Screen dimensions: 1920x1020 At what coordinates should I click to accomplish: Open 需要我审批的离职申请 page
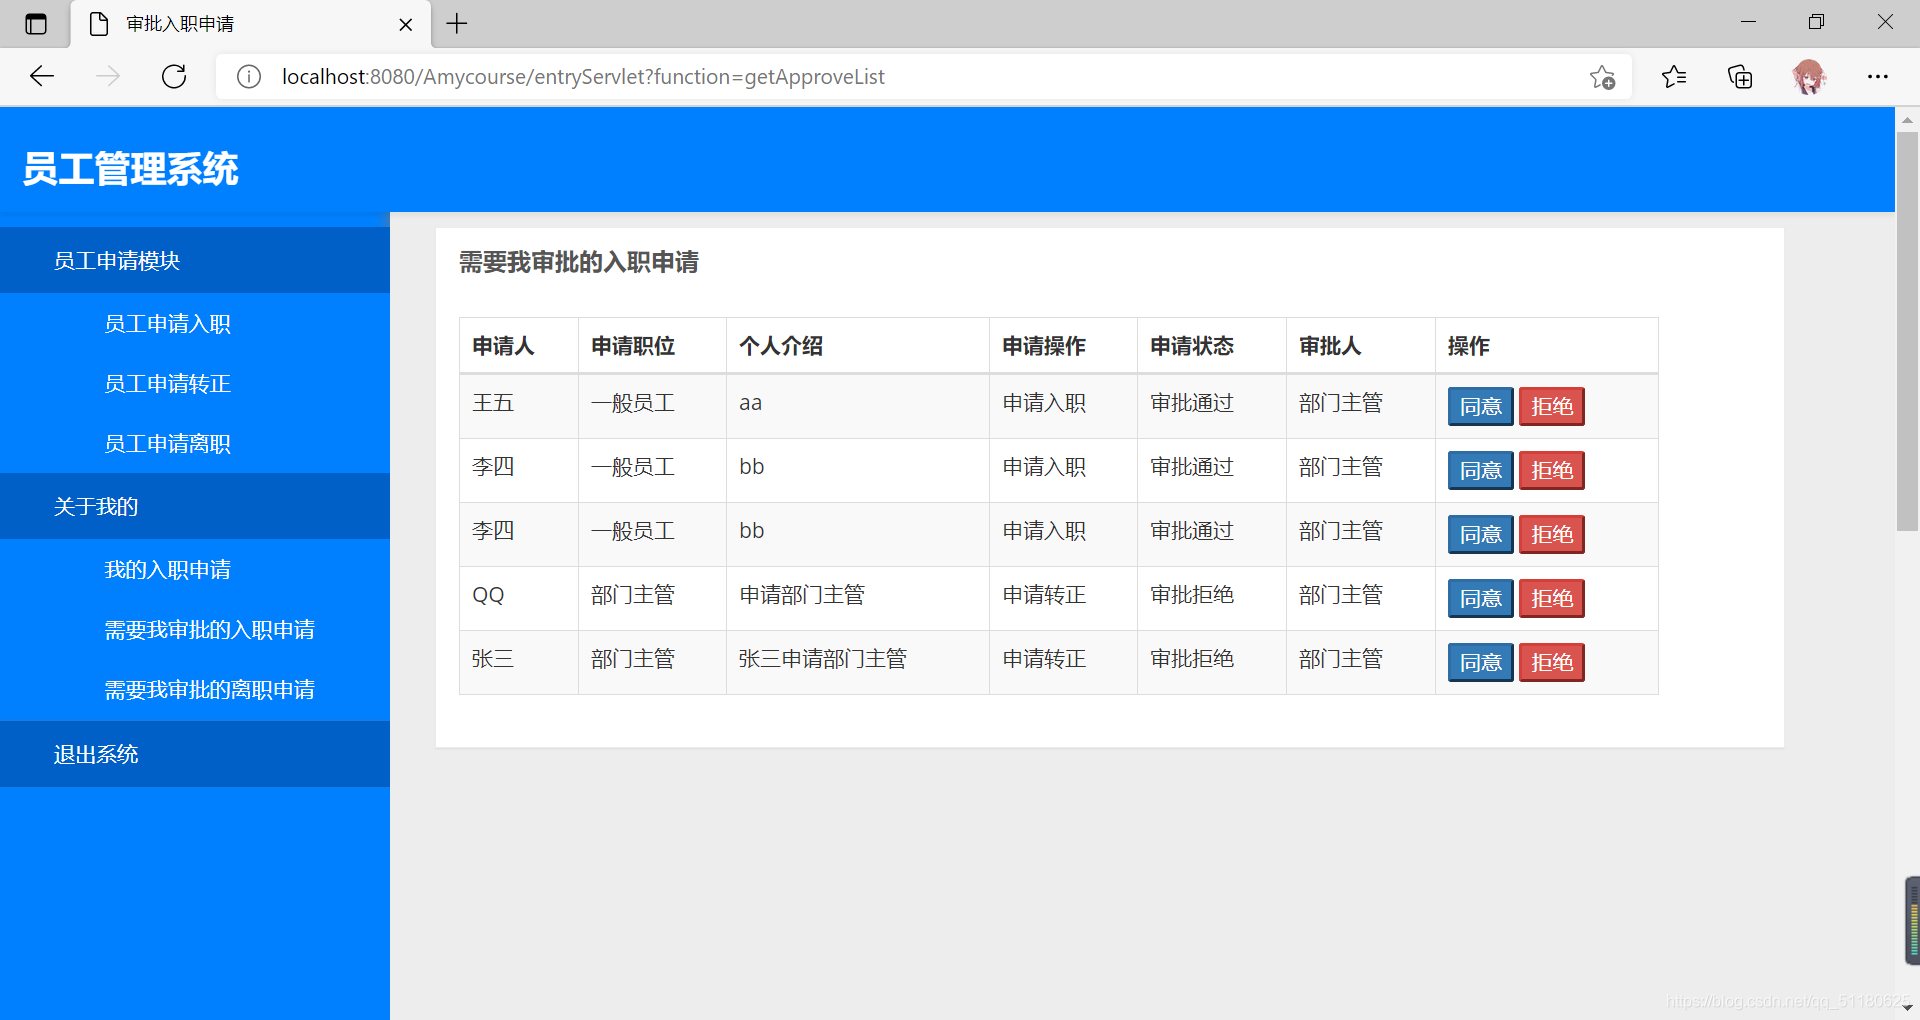(x=209, y=689)
